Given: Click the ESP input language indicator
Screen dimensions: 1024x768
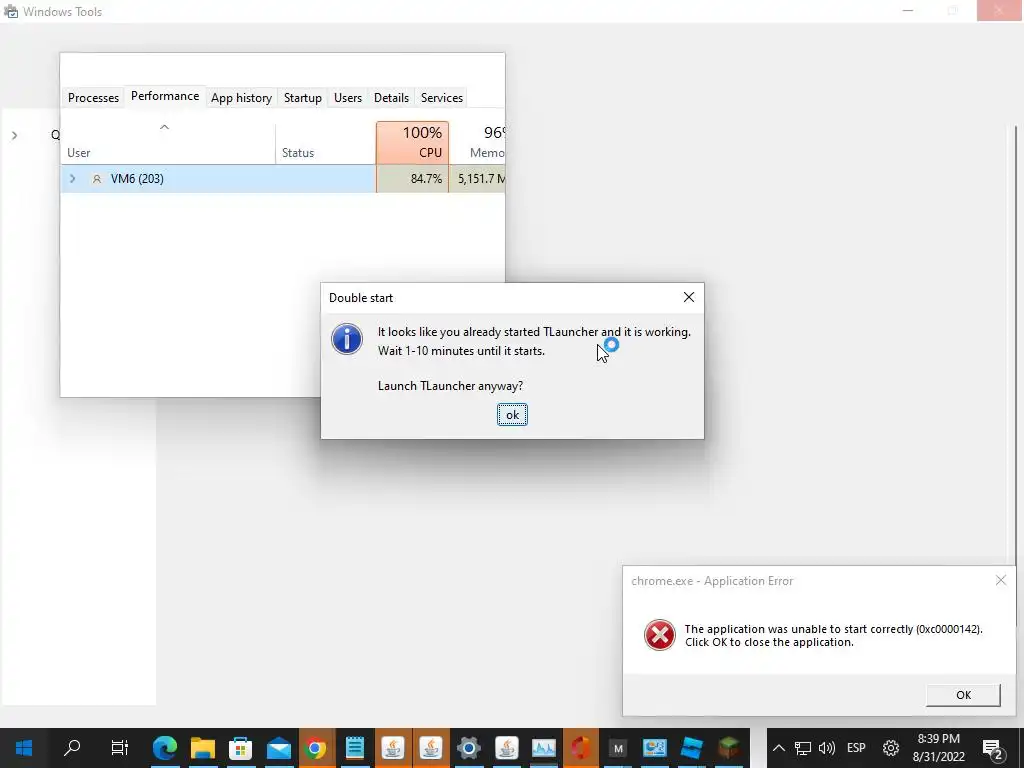Looking at the screenshot, I should click(x=856, y=748).
